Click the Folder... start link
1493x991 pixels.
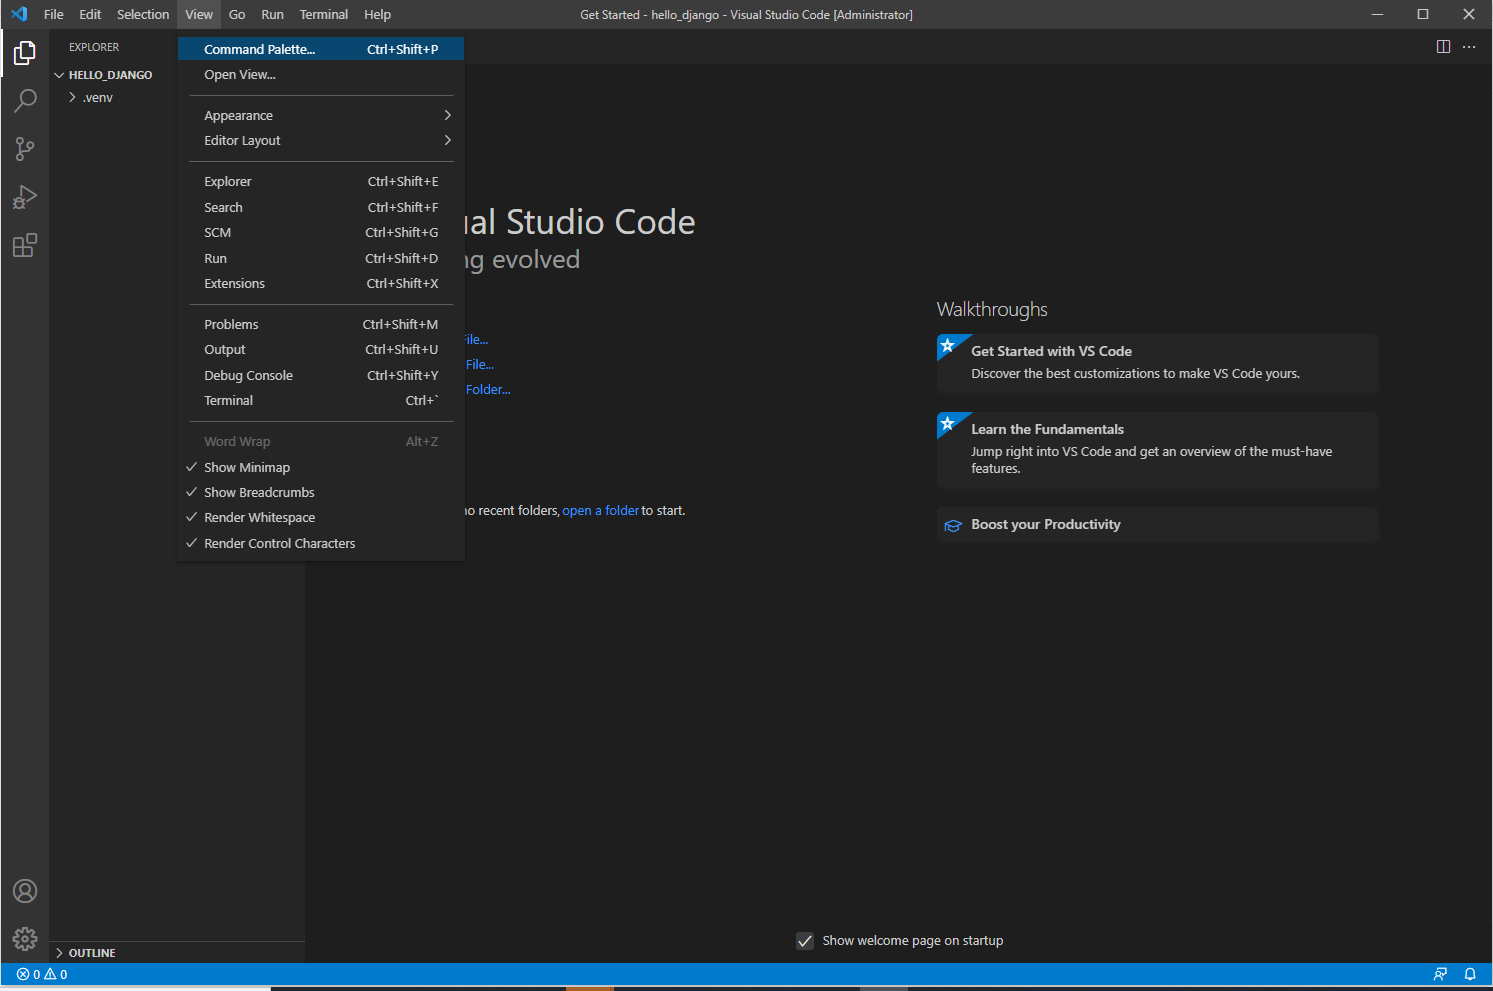click(488, 390)
